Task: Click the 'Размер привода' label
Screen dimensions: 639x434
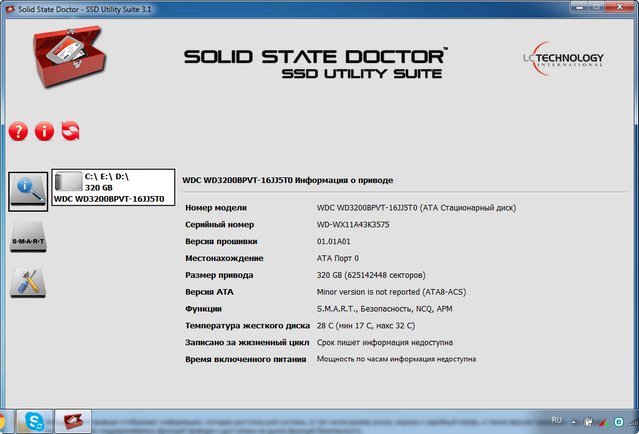Action: click(219, 275)
